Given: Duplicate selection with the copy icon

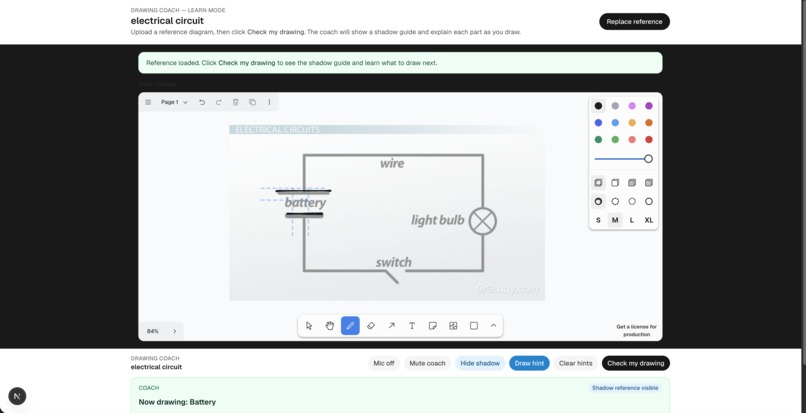Looking at the screenshot, I should (x=252, y=102).
